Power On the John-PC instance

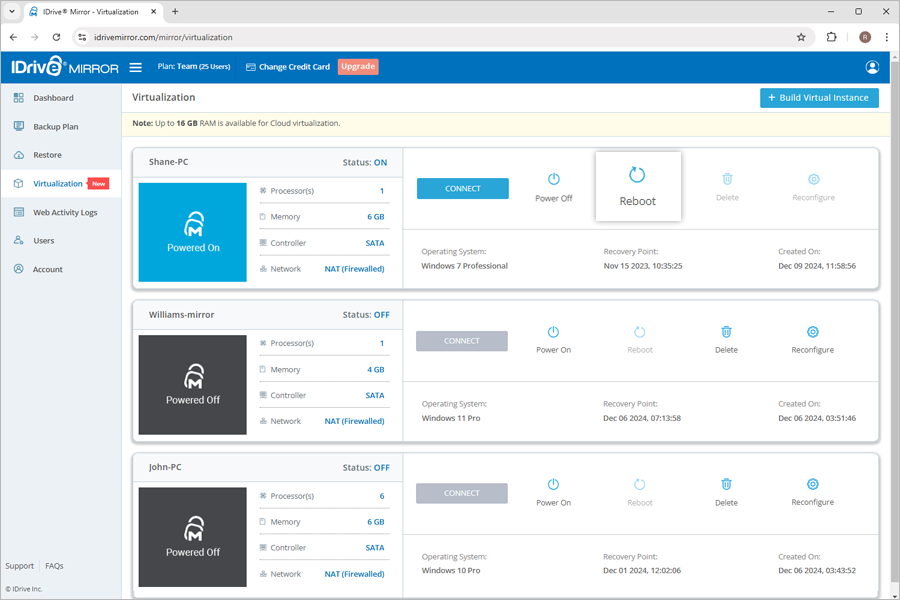[553, 493]
